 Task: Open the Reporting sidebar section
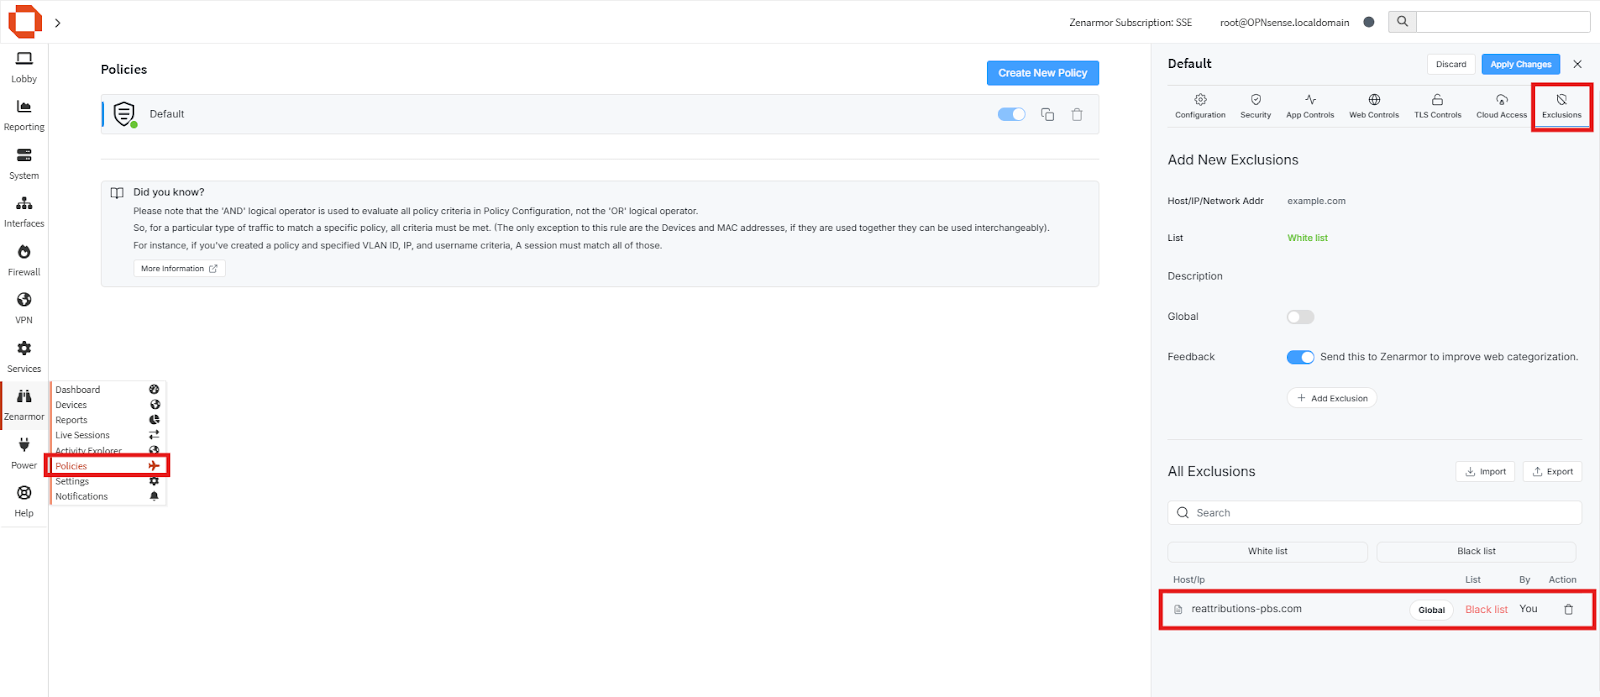pyautogui.click(x=24, y=115)
